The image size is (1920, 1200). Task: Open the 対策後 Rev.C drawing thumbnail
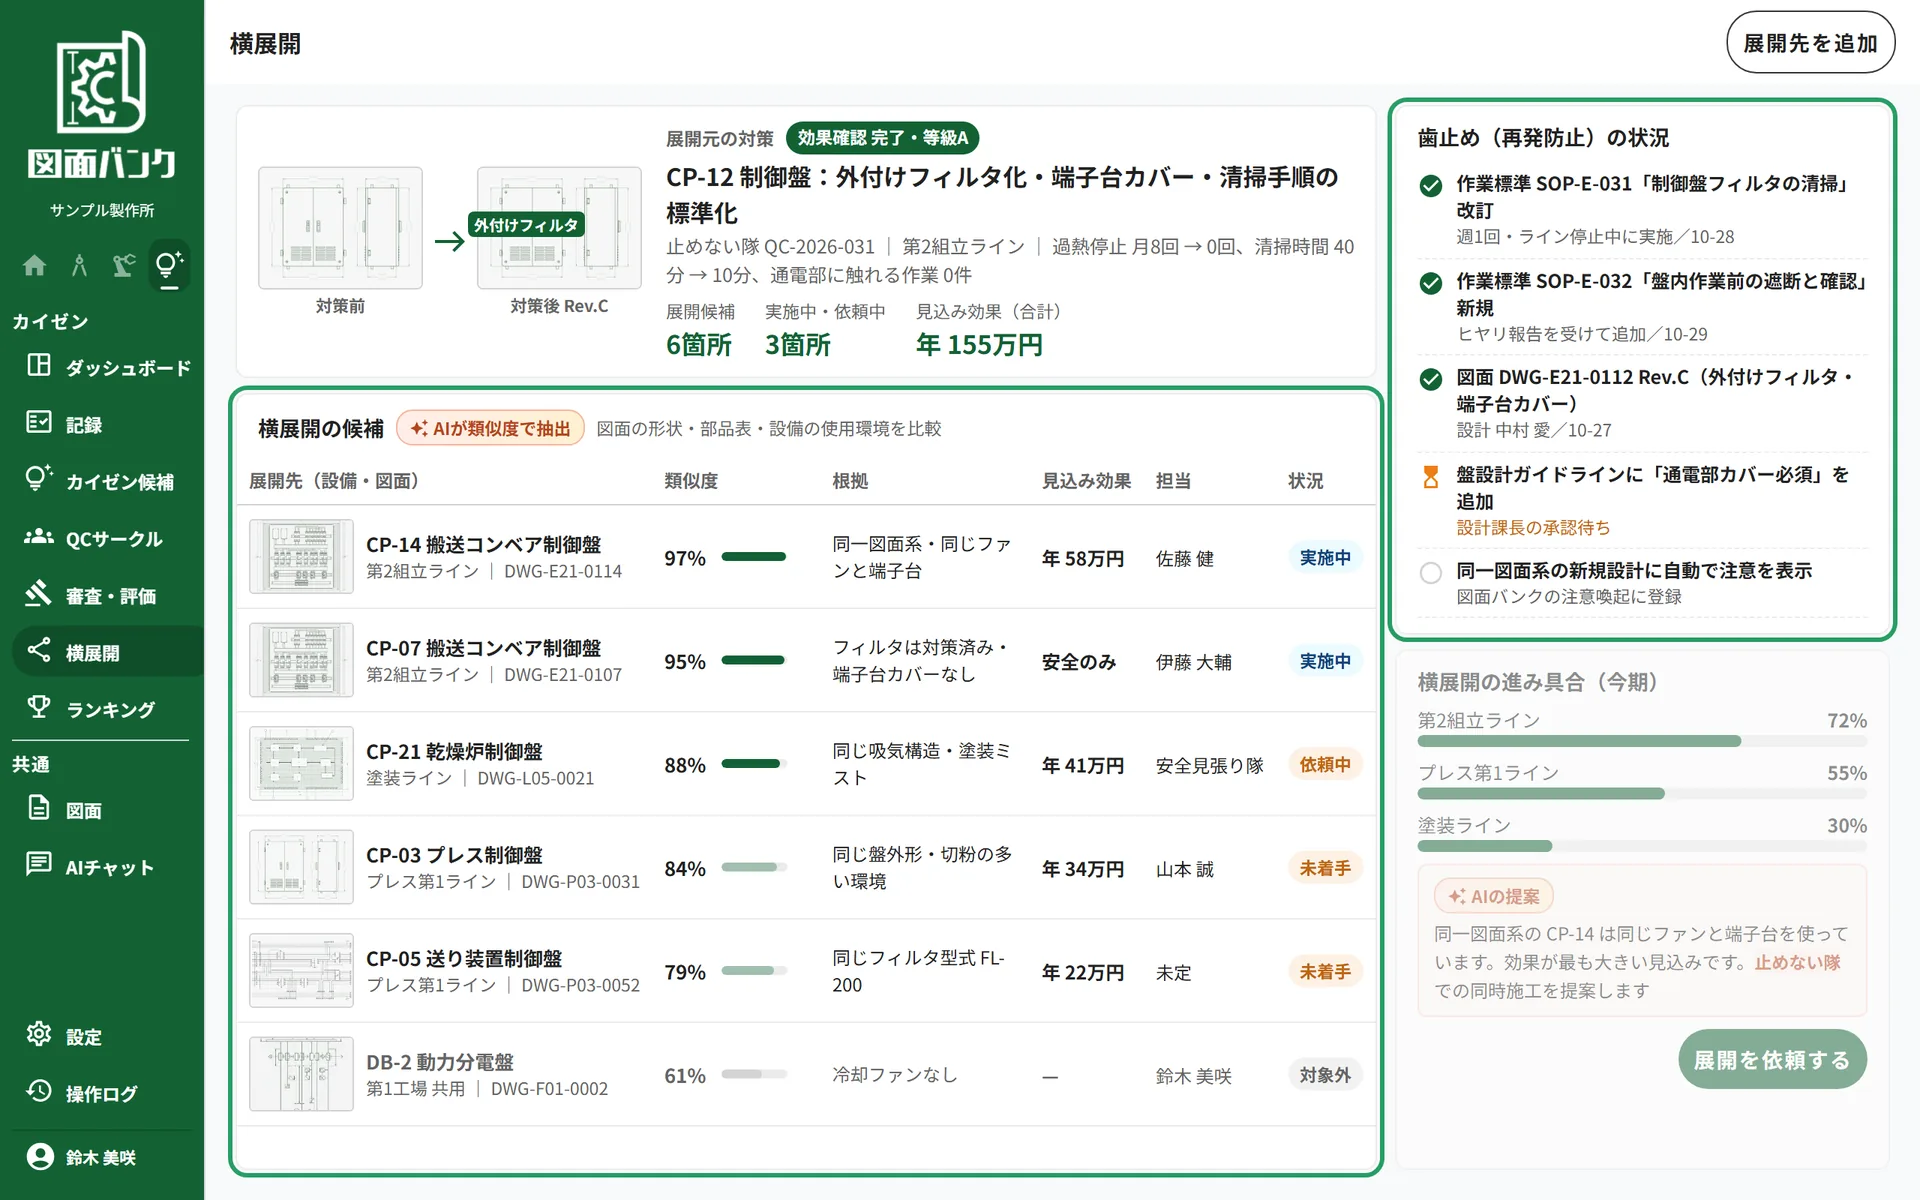[x=559, y=228]
